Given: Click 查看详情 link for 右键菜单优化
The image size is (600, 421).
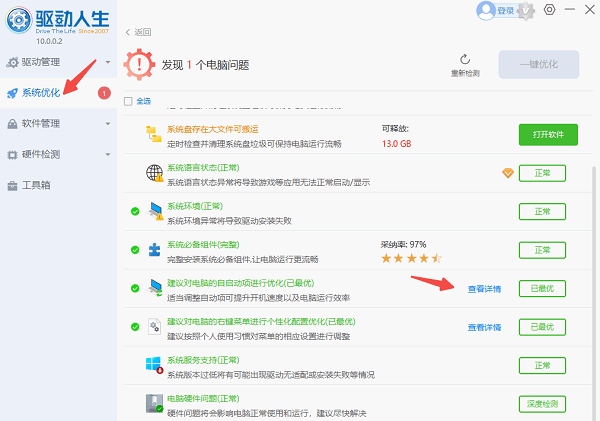Looking at the screenshot, I should click(x=484, y=328).
